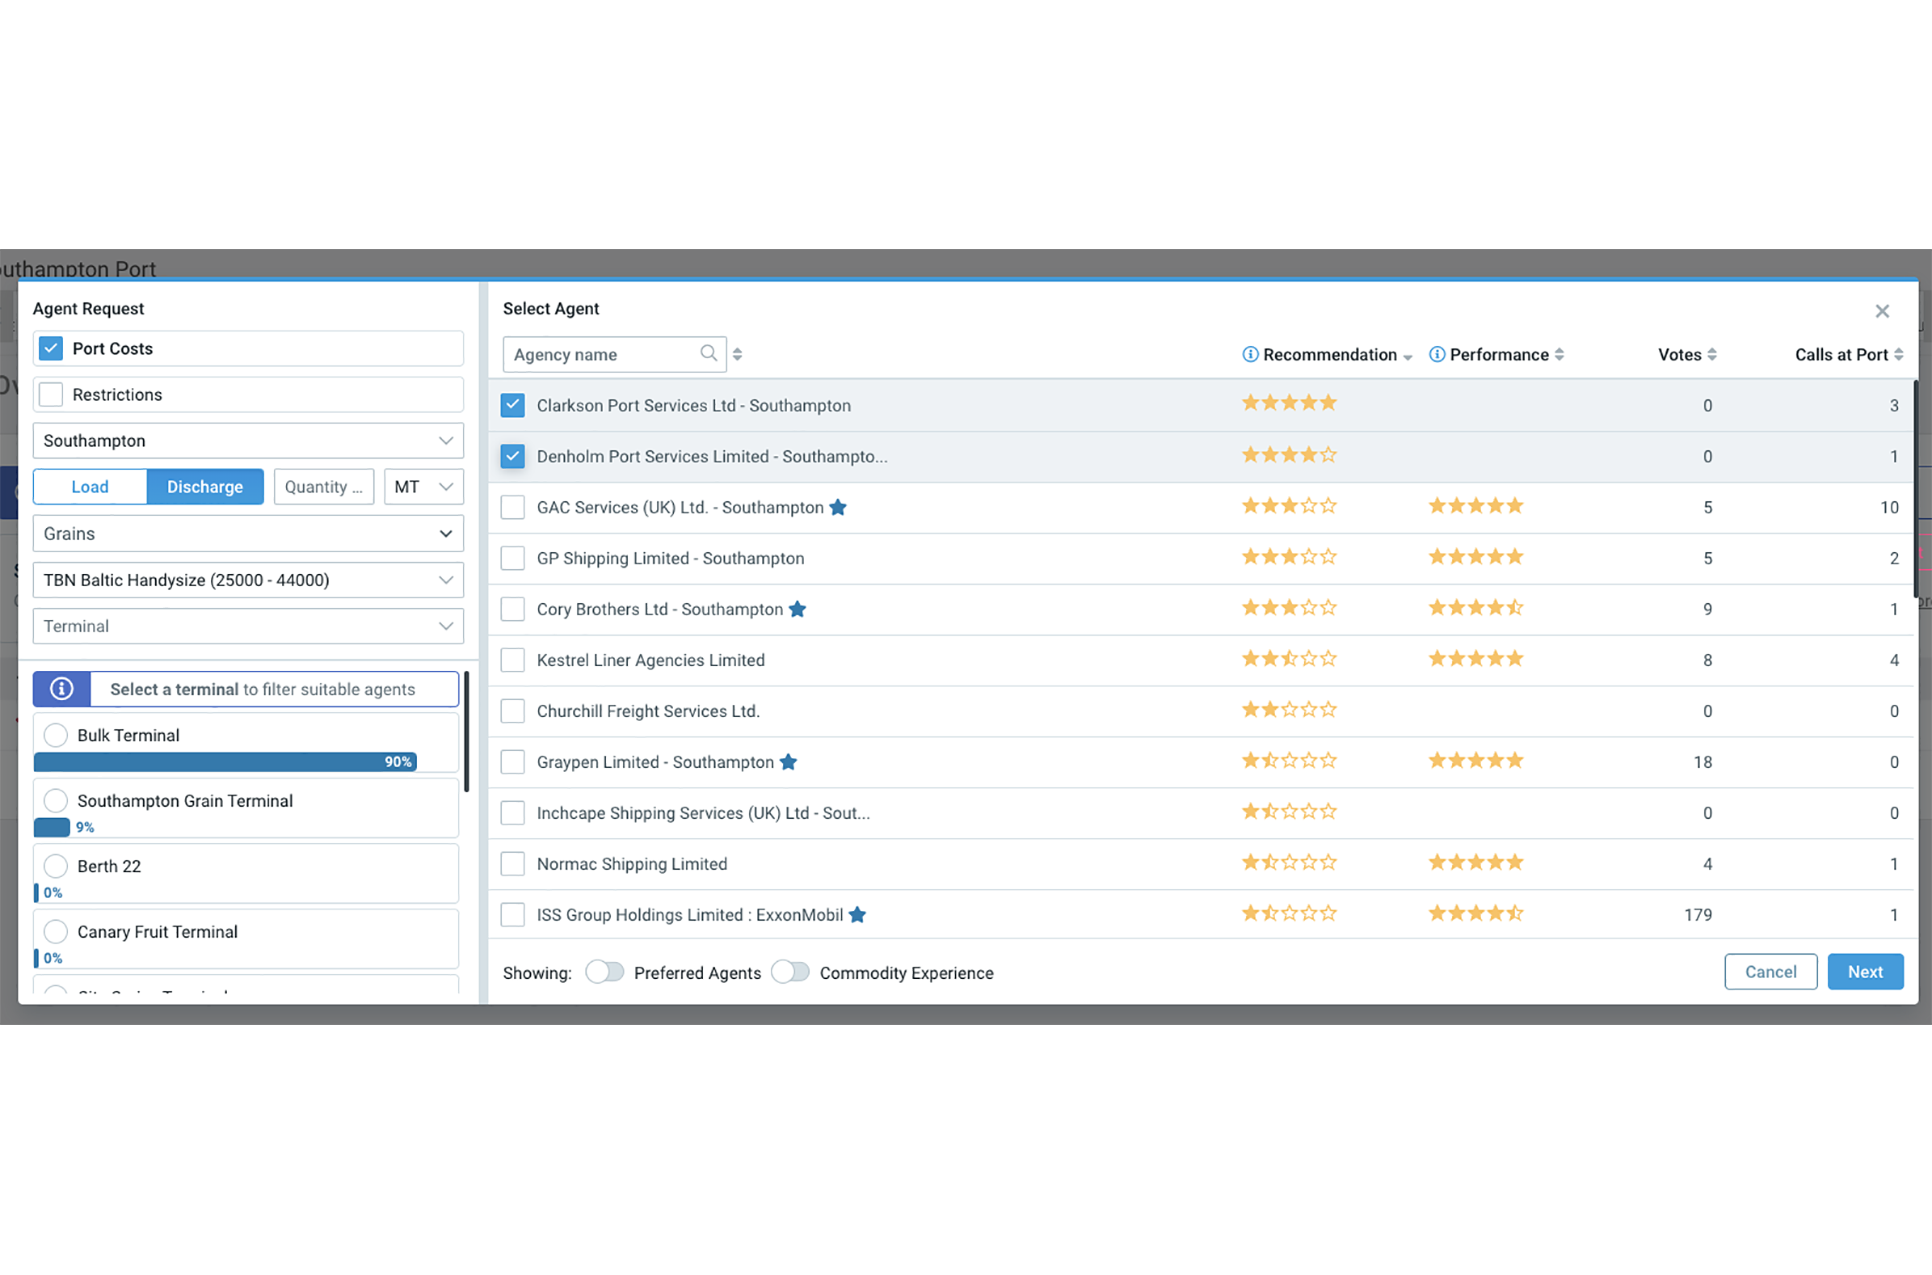Click agent list vertical scrollbar

tap(1916, 490)
